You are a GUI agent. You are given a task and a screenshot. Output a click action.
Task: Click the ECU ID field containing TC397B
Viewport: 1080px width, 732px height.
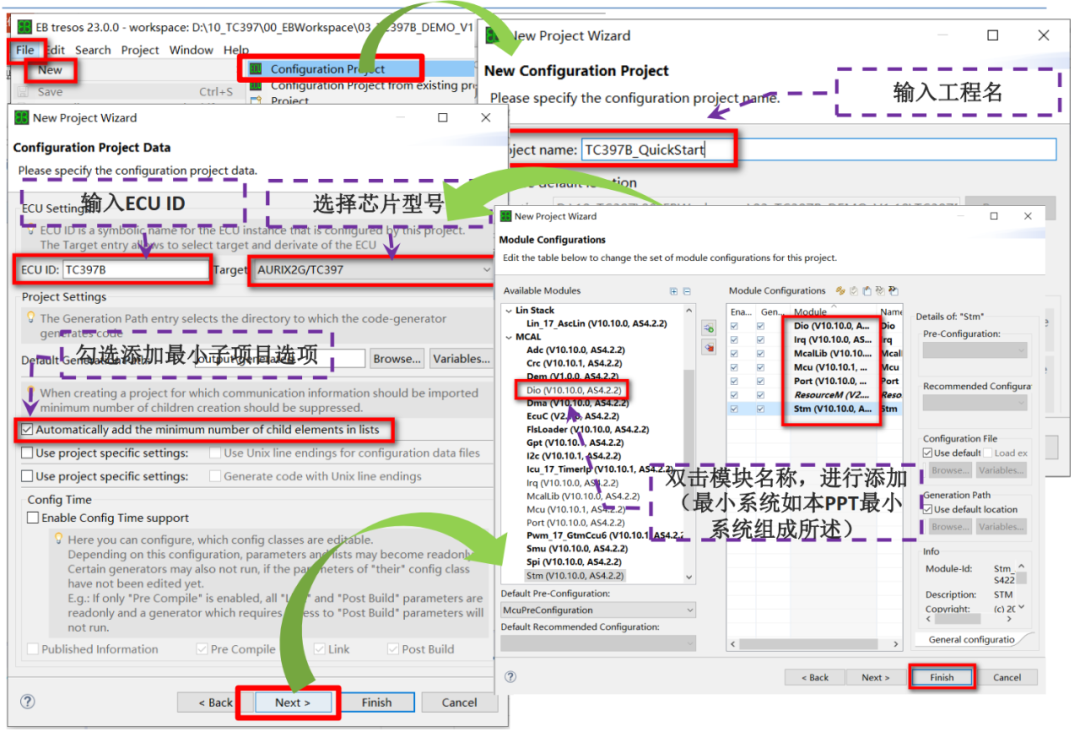click(x=135, y=270)
